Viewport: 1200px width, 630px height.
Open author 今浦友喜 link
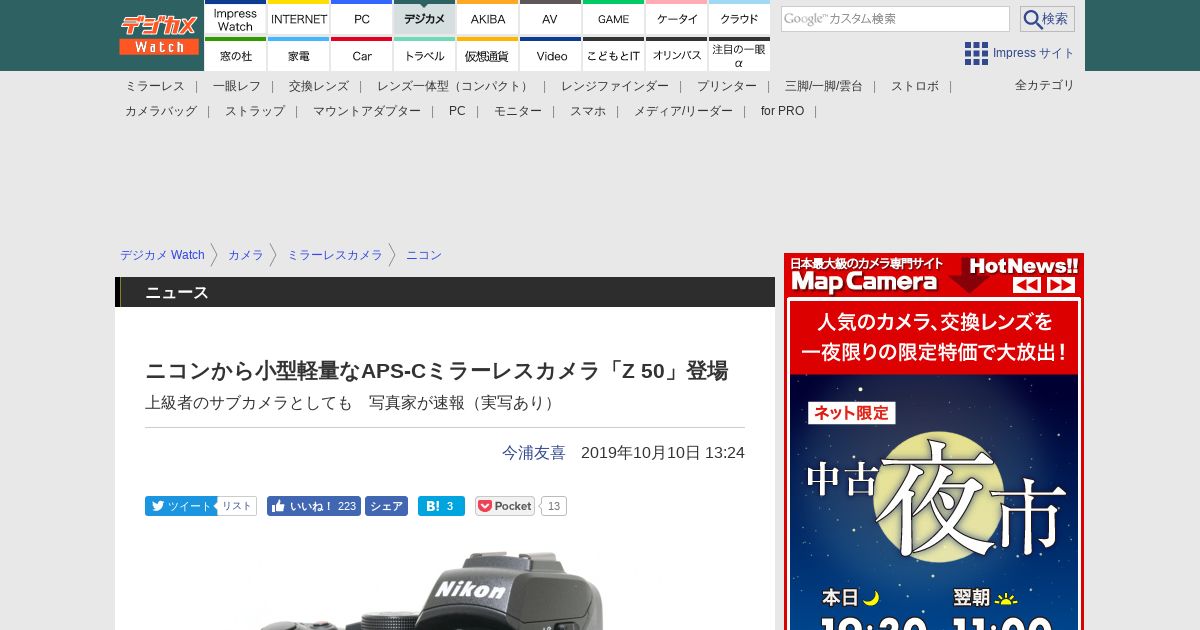534,452
